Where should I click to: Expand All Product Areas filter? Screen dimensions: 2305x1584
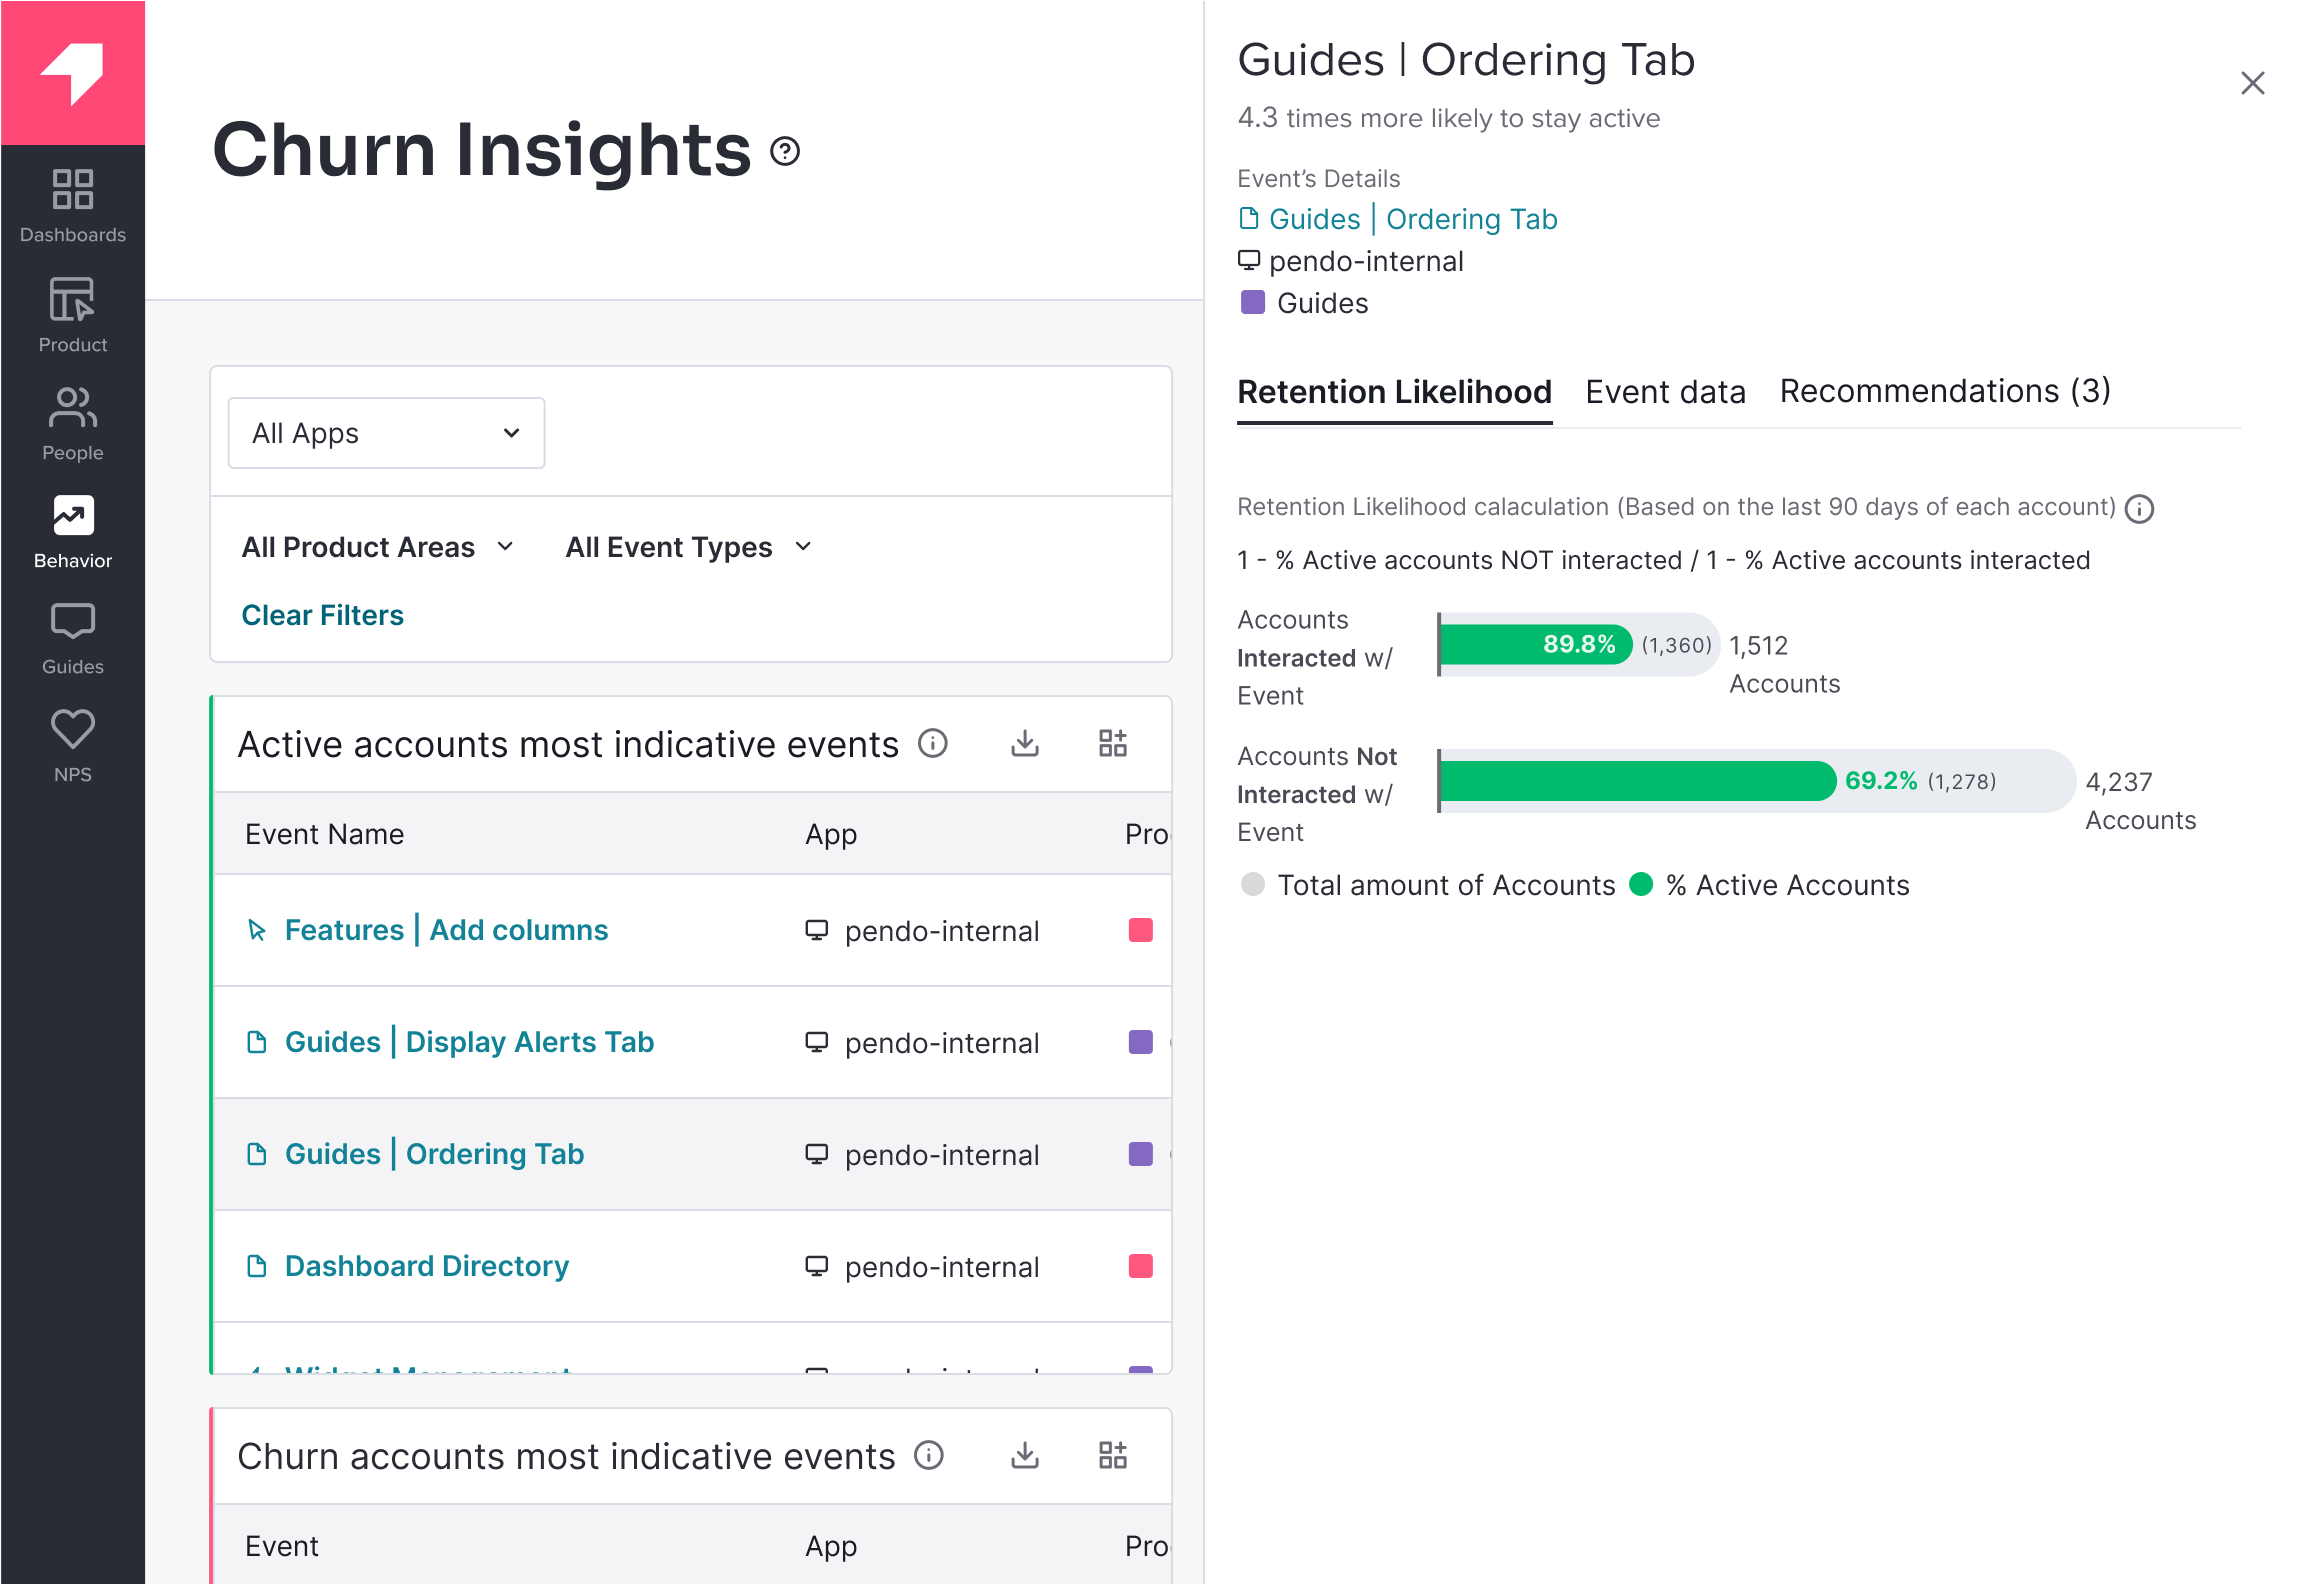click(x=377, y=547)
